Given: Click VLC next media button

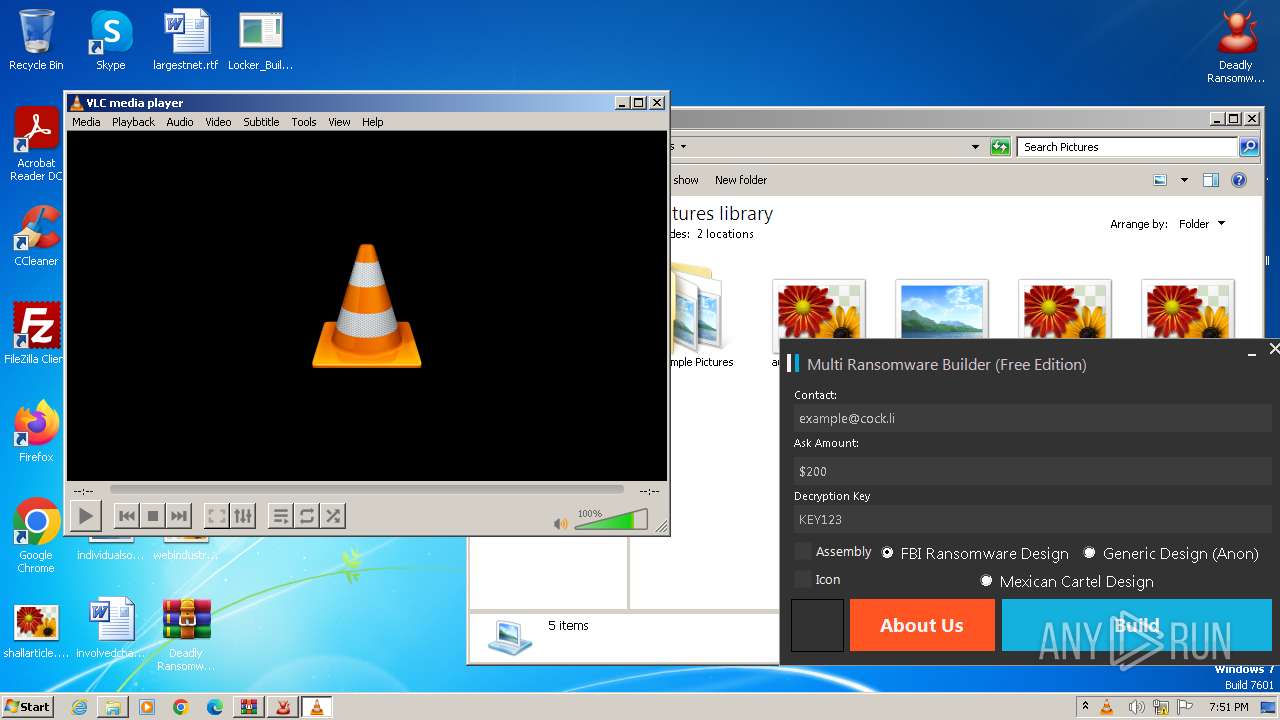Looking at the screenshot, I should pyautogui.click(x=179, y=516).
